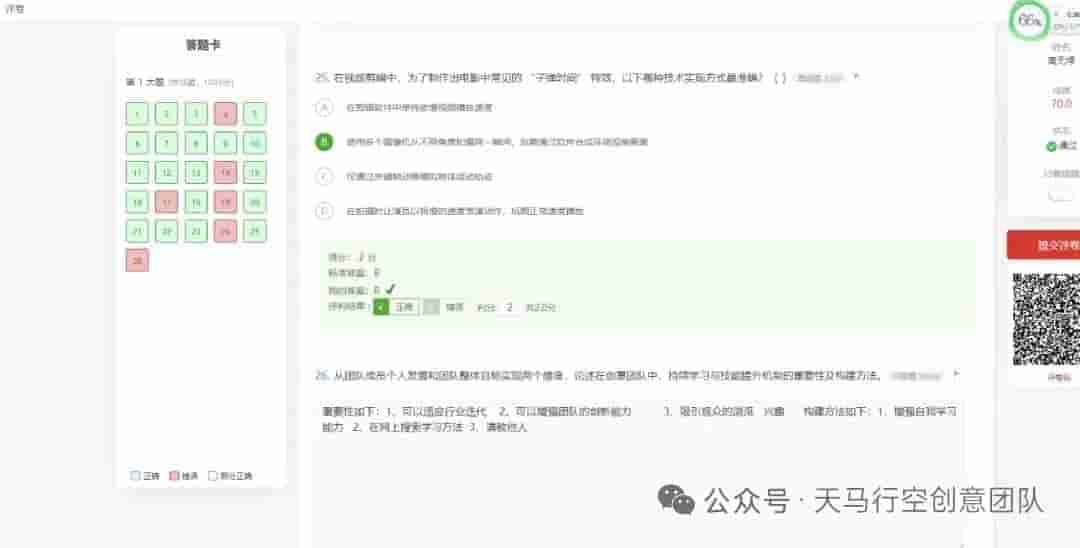Click the essay answer text for question 26
This screenshot has width=1080, height=548.
coord(639,419)
